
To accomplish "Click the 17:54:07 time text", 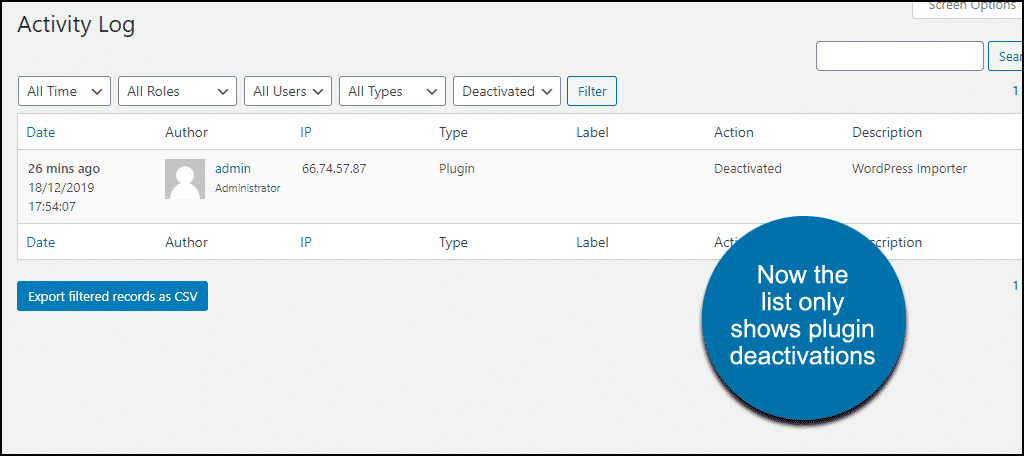I will pyautogui.click(x=54, y=208).
